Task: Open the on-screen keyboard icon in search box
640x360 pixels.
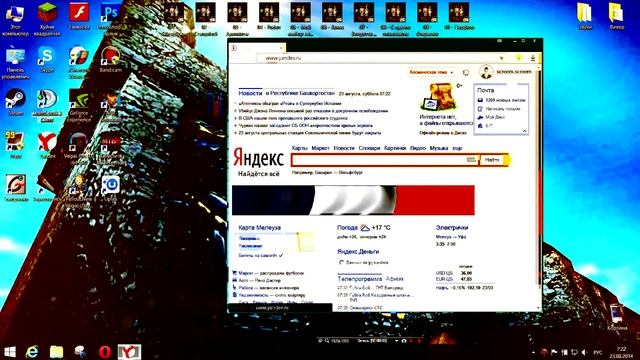Action: [x=471, y=160]
